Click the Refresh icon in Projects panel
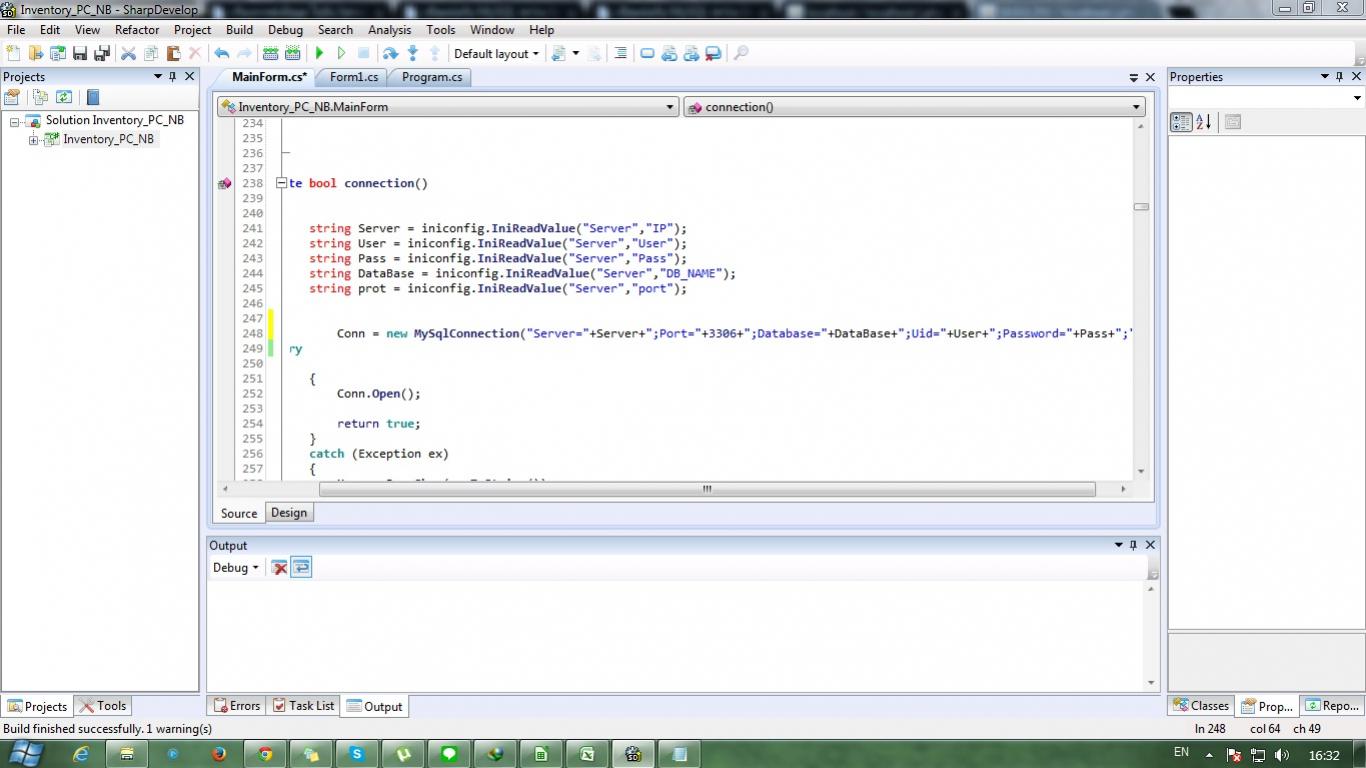The width and height of the screenshot is (1366, 768). point(64,97)
